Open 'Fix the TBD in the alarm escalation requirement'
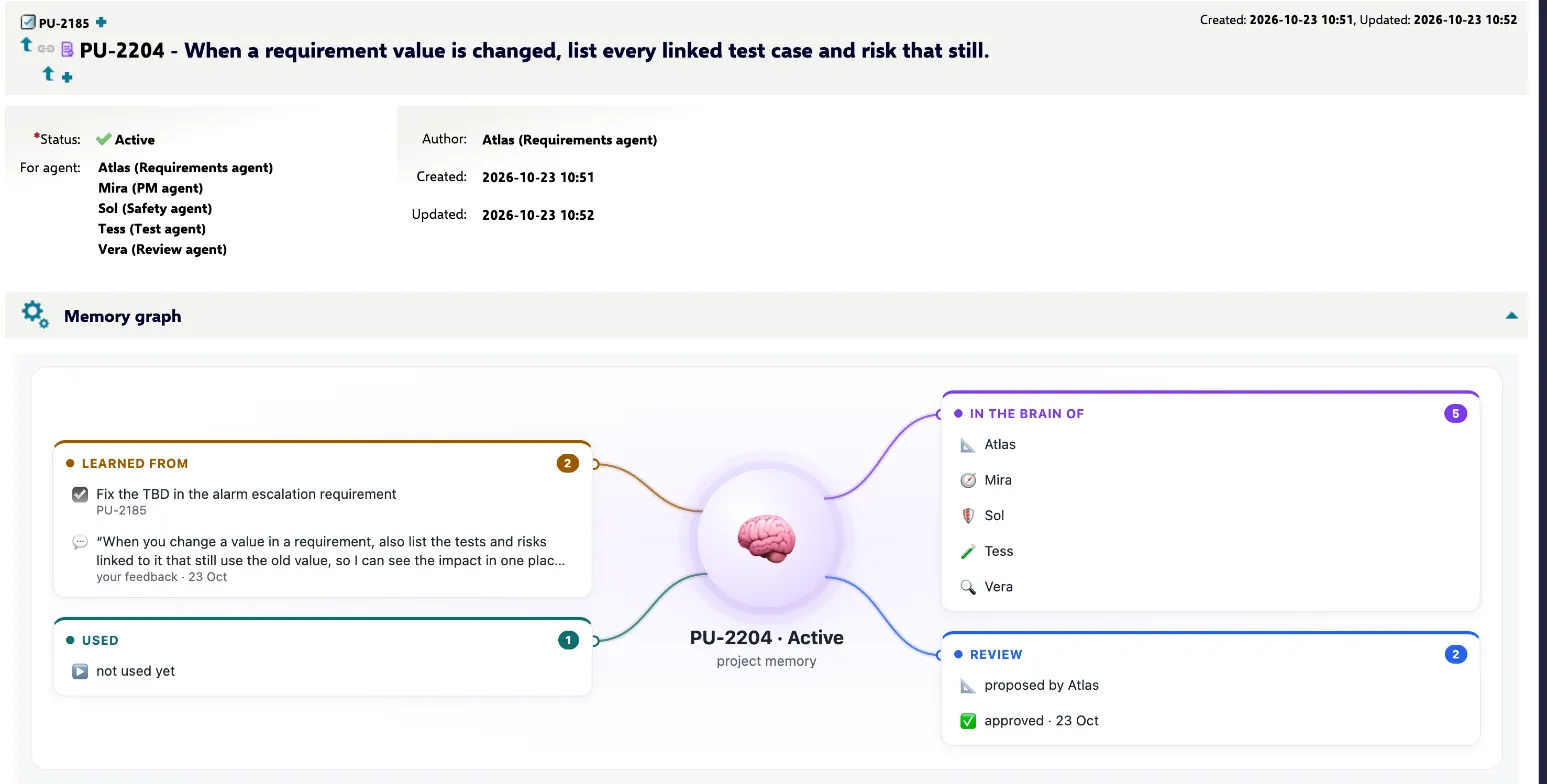The width and height of the screenshot is (1547, 784). coord(246,494)
